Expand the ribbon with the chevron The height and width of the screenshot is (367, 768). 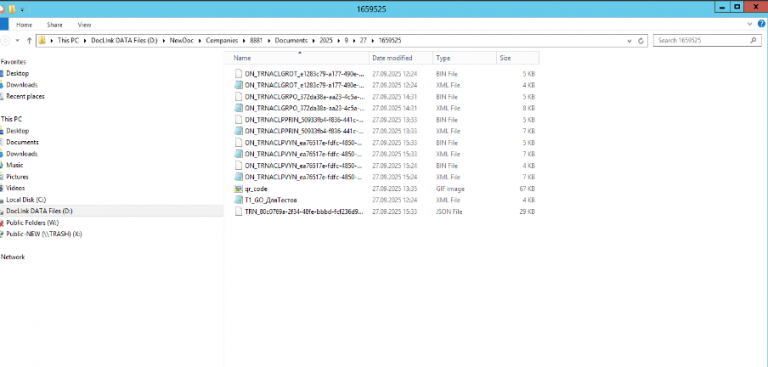[750, 24]
